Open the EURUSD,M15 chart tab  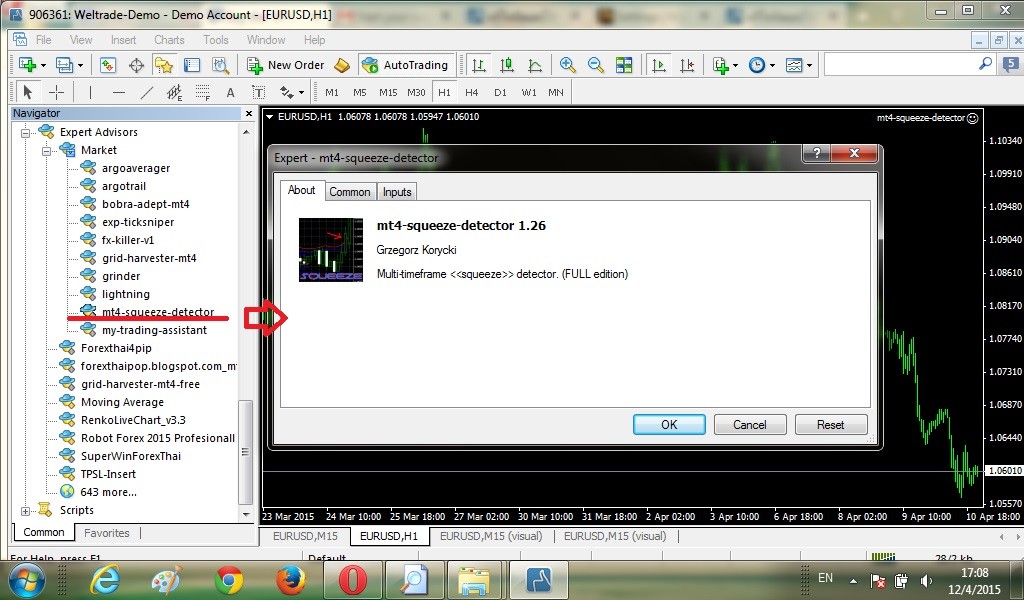pyautogui.click(x=305, y=536)
